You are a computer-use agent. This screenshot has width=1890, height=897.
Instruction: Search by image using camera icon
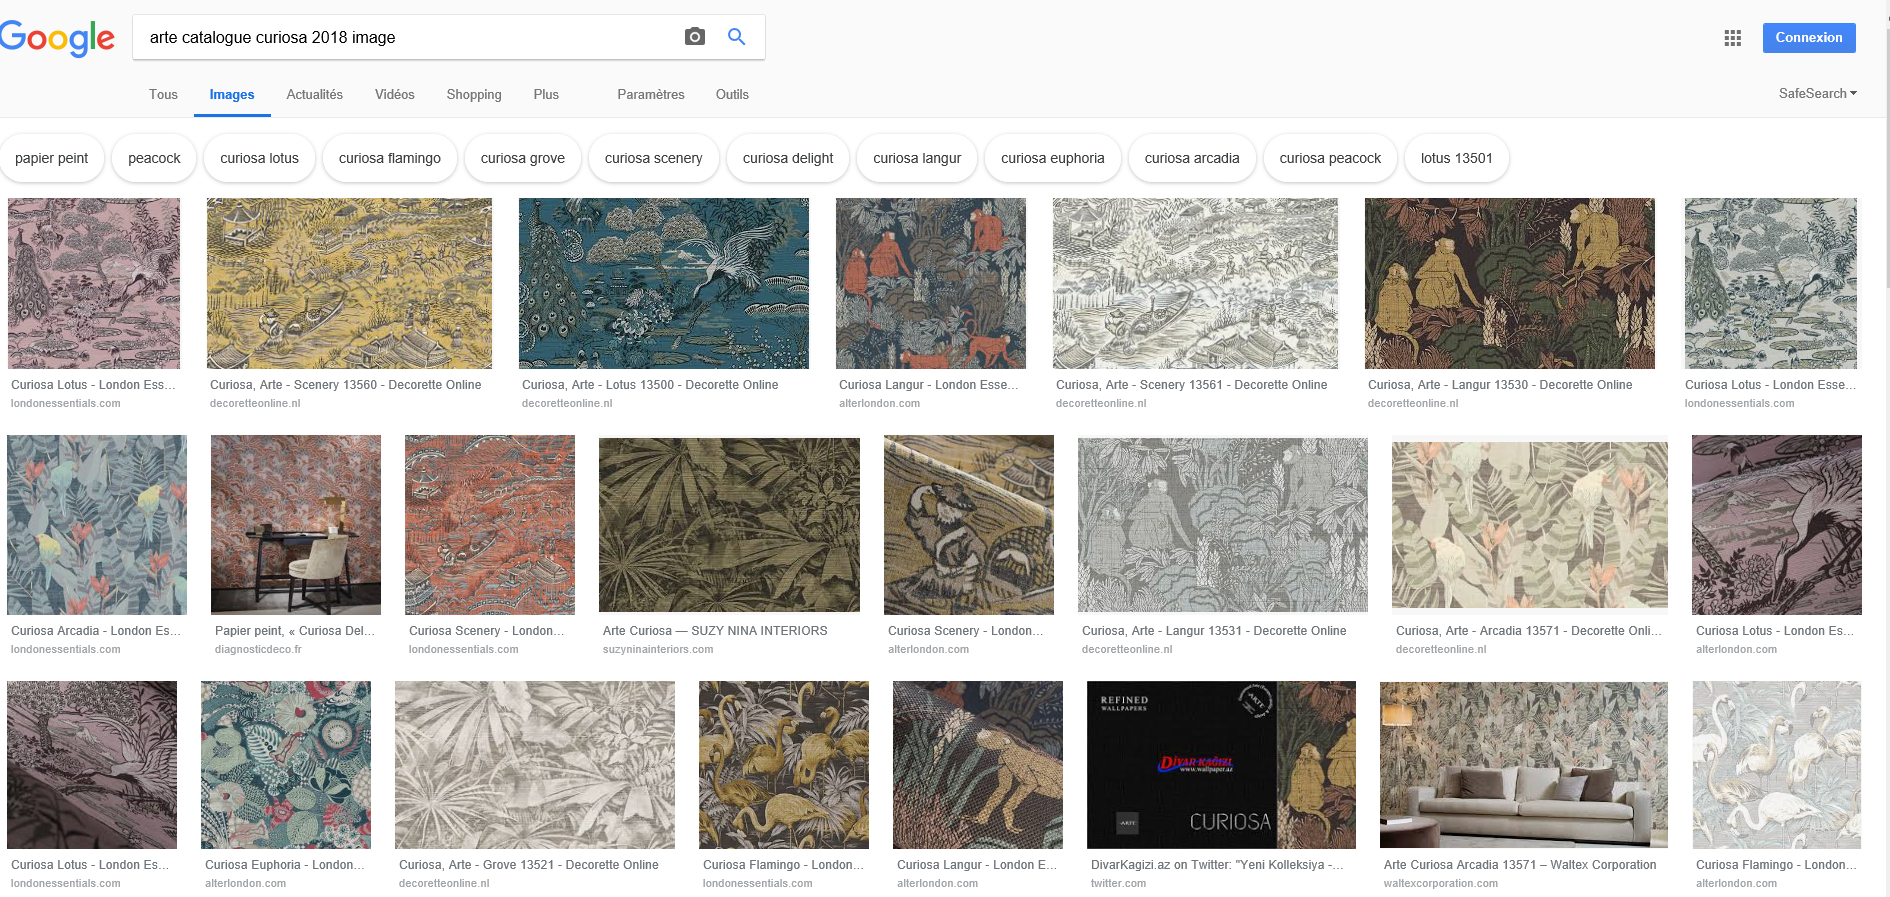pyautogui.click(x=695, y=37)
